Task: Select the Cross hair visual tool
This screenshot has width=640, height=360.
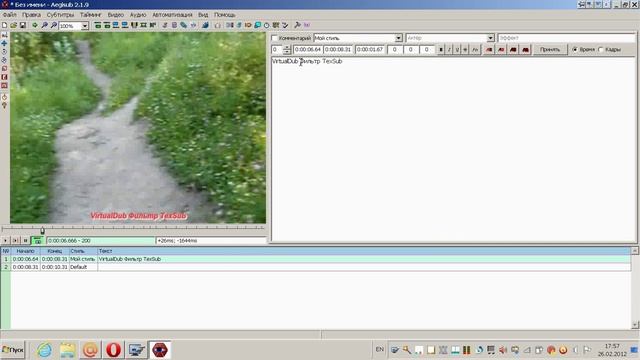Action: pyautogui.click(x=4, y=35)
